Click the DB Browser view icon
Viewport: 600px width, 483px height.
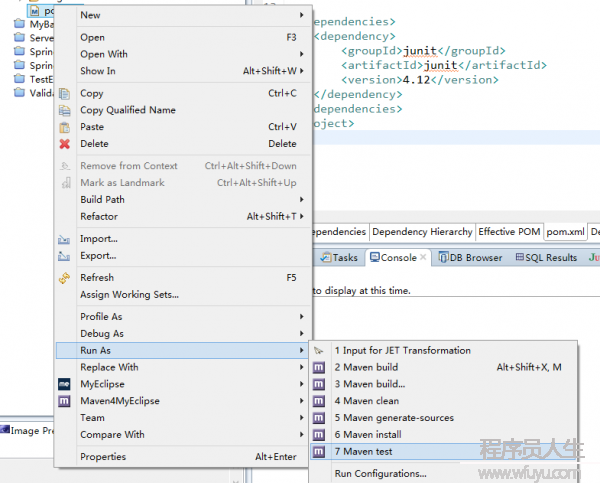443,257
